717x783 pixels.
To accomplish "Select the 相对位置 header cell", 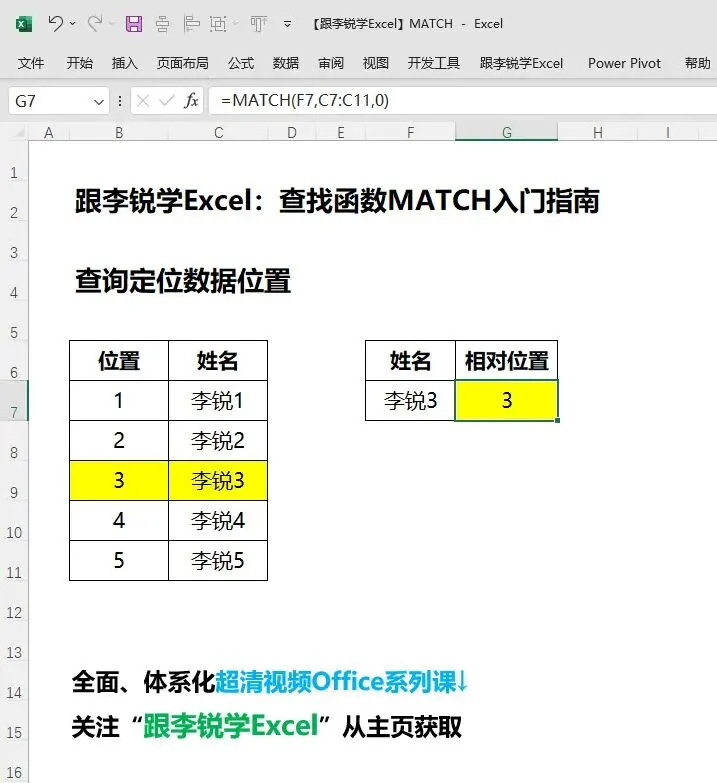I will pyautogui.click(x=506, y=361).
